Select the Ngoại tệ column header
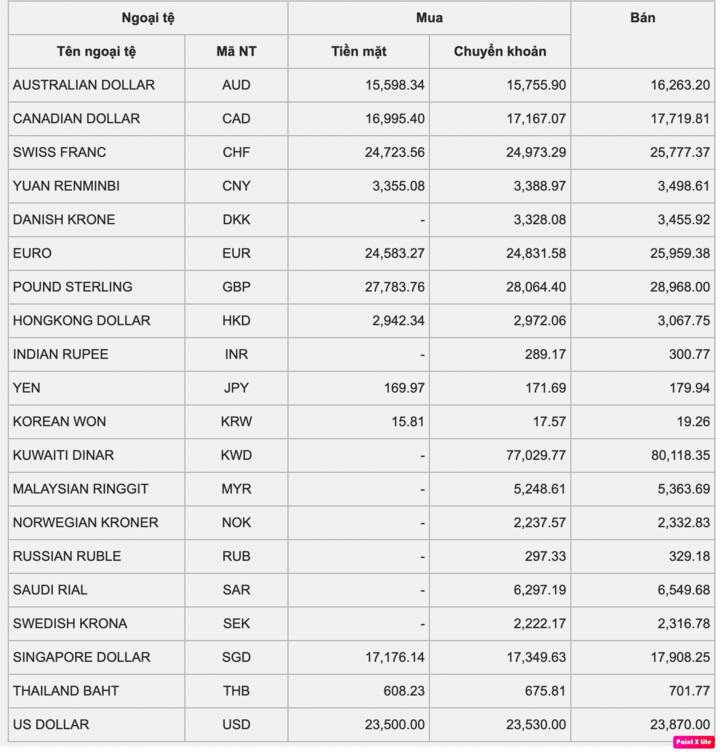Image resolution: width=720 pixels, height=753 pixels. 148,18
